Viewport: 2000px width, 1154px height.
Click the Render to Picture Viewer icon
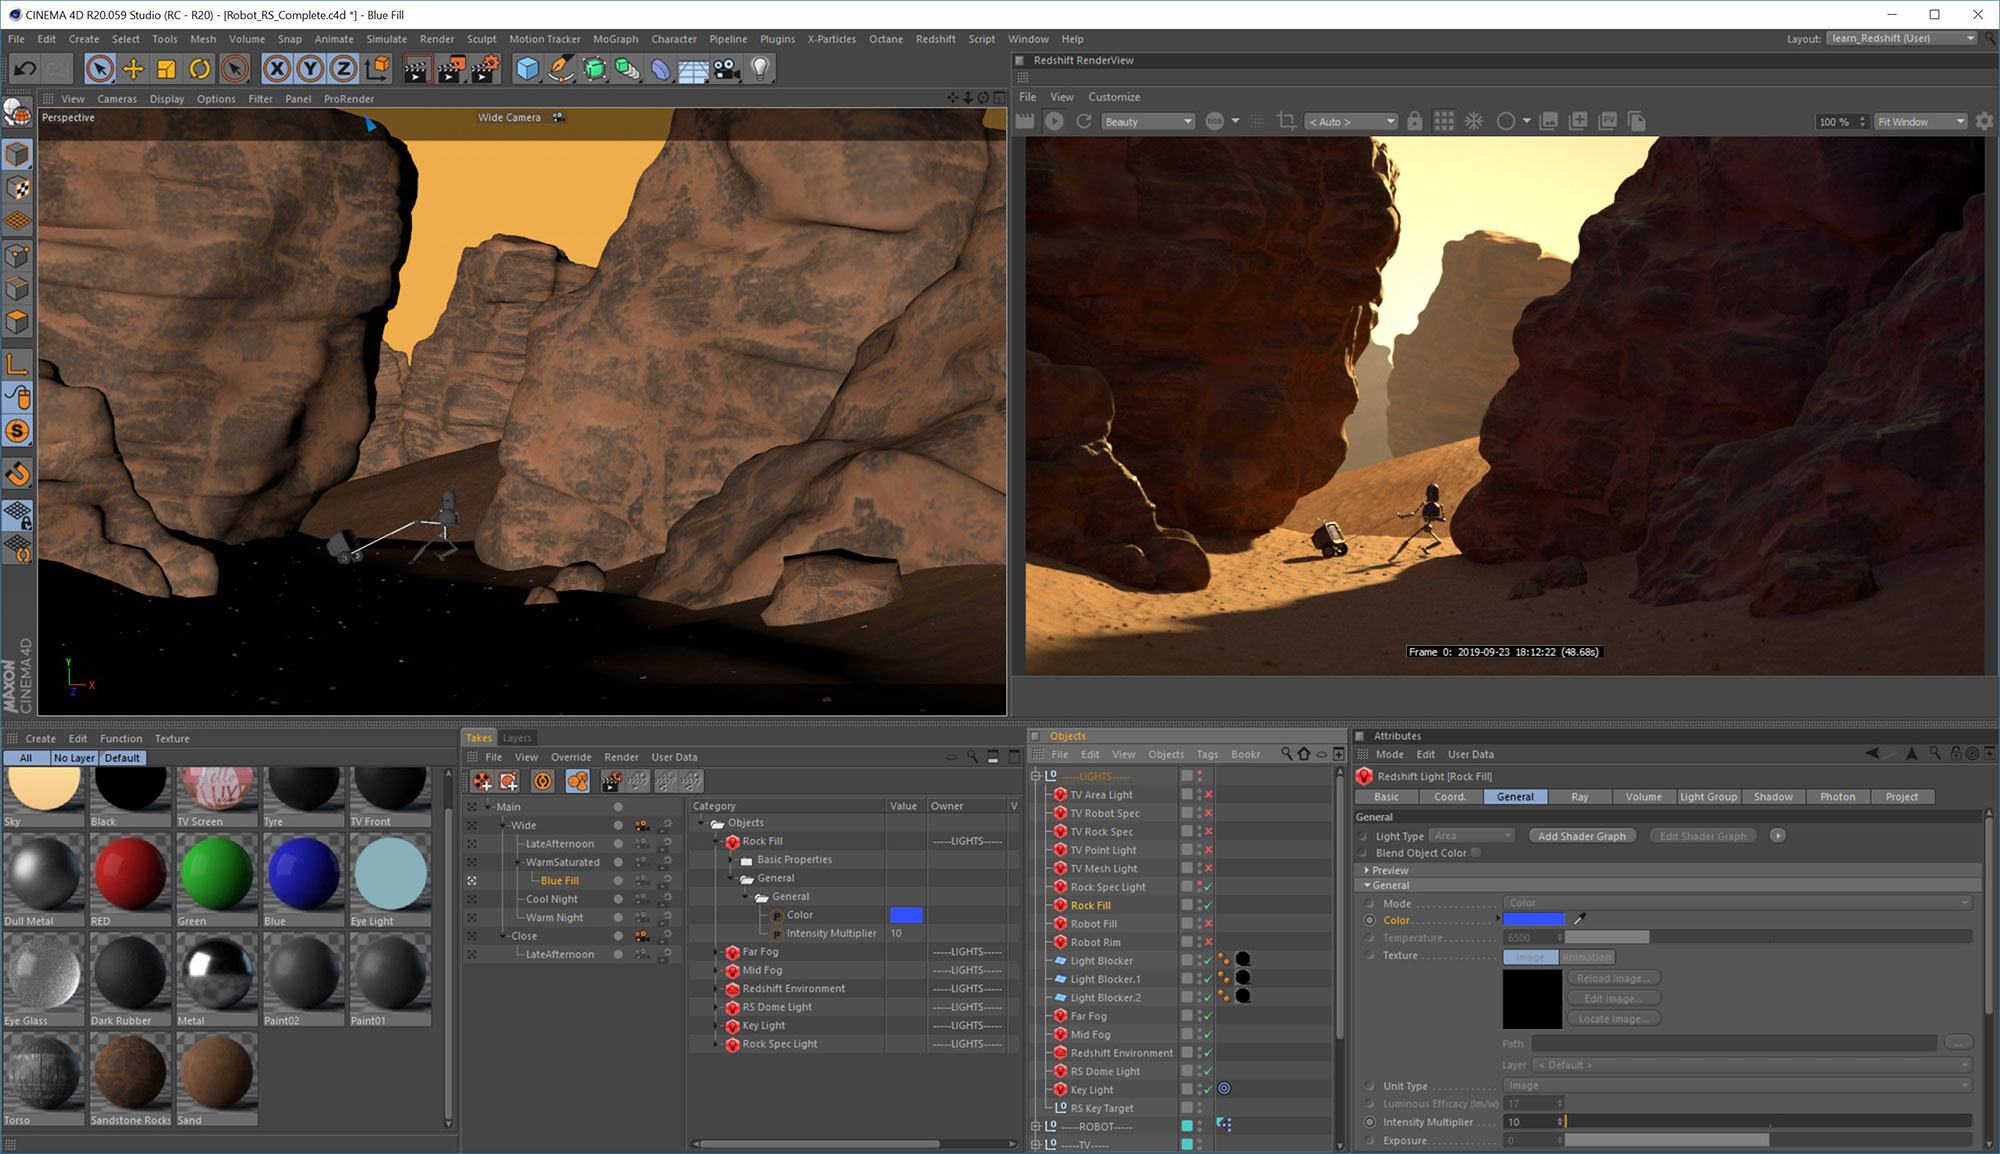pyautogui.click(x=452, y=68)
